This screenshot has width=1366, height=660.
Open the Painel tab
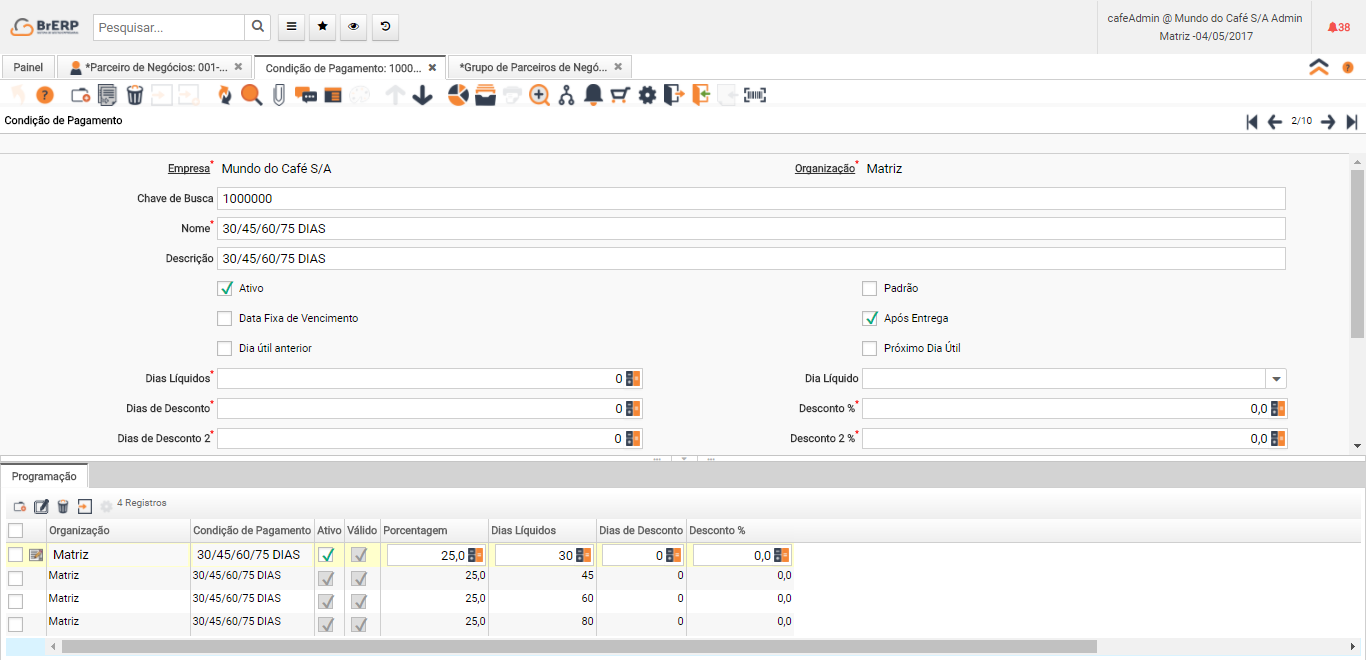[x=28, y=67]
